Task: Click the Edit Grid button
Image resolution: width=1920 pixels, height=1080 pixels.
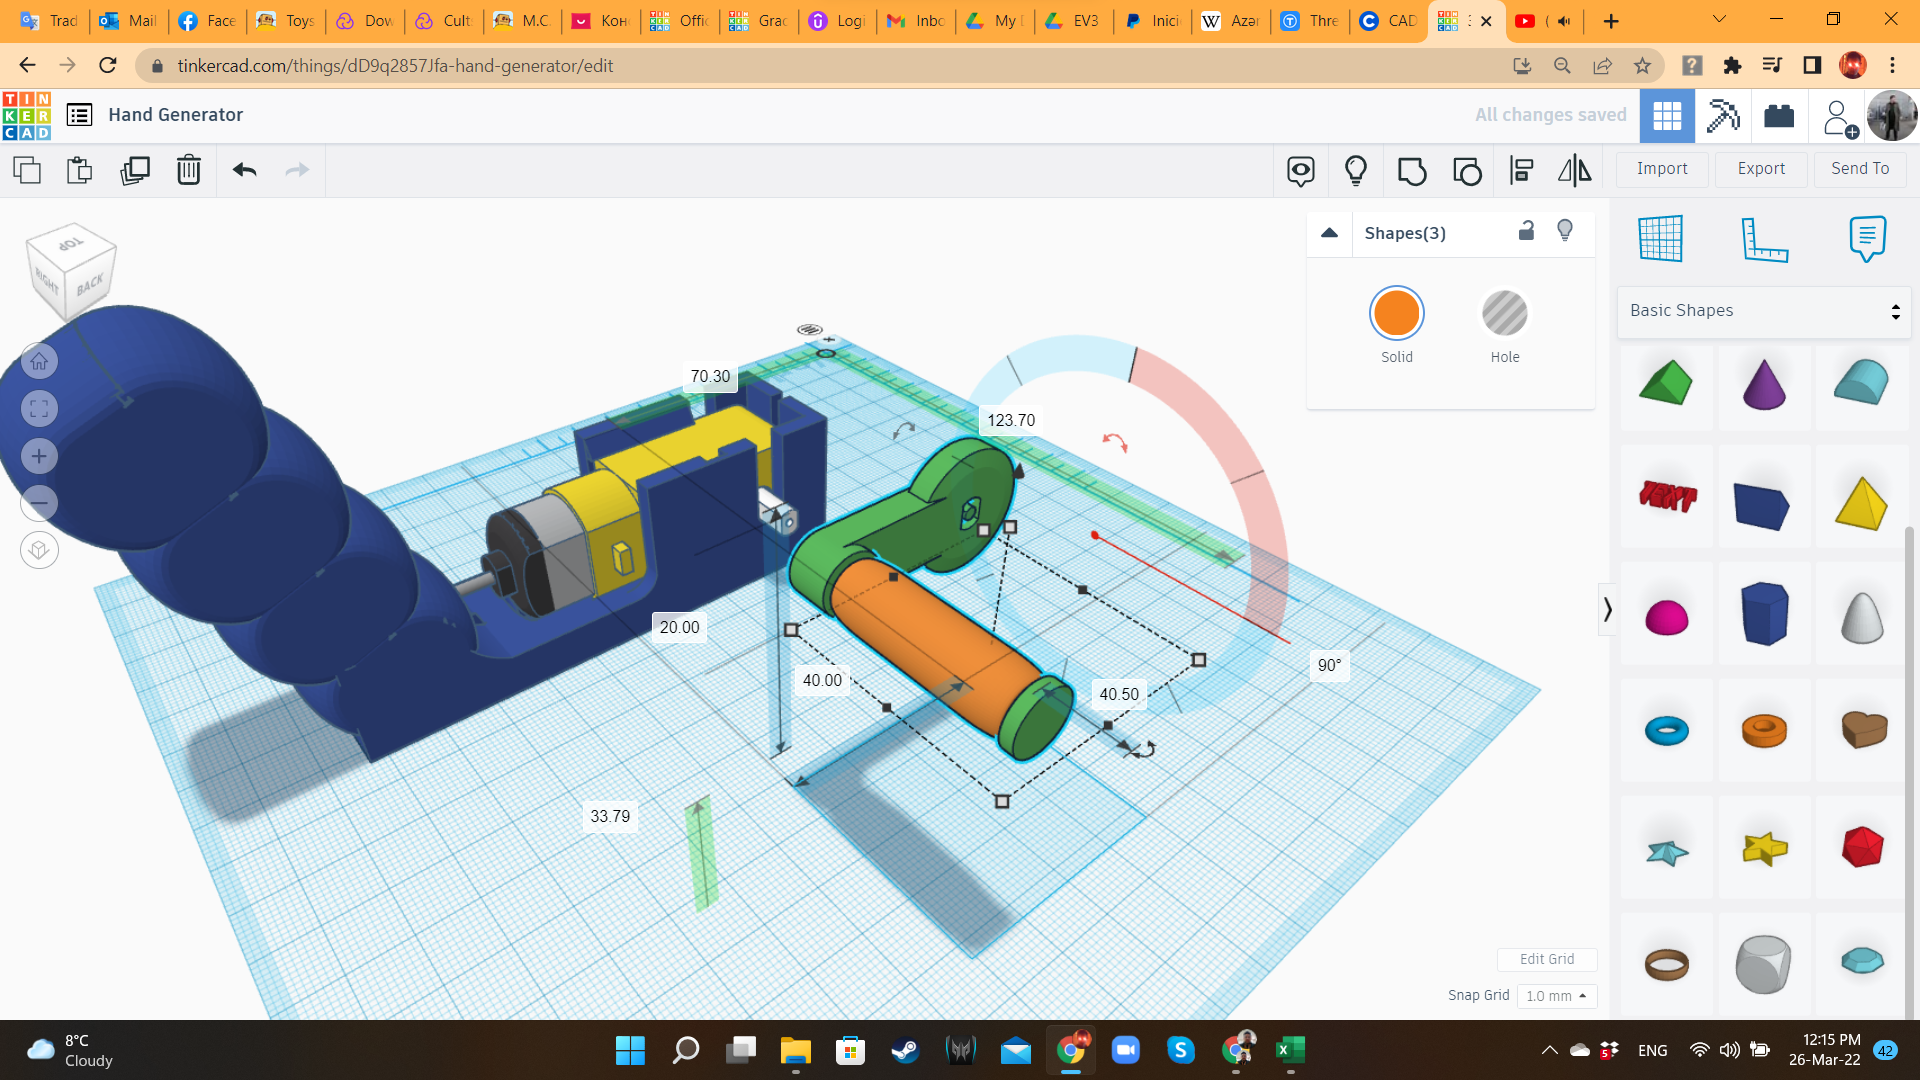Action: [x=1547, y=959]
